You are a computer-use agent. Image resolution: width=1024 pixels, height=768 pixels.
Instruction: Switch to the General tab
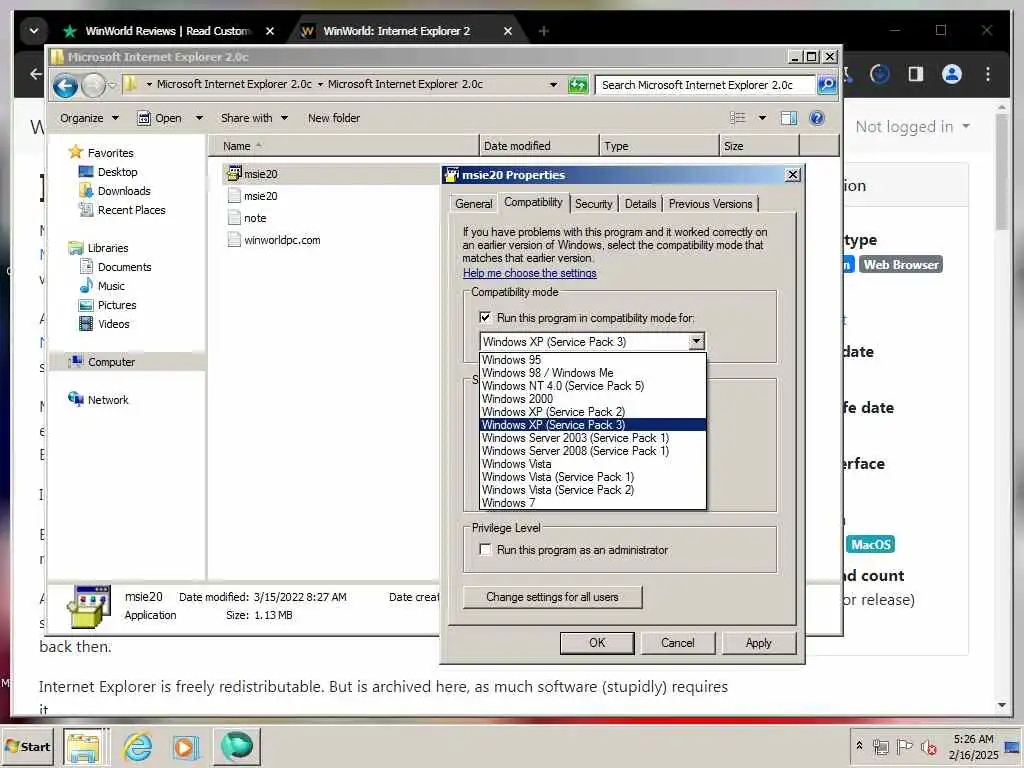pos(473,204)
